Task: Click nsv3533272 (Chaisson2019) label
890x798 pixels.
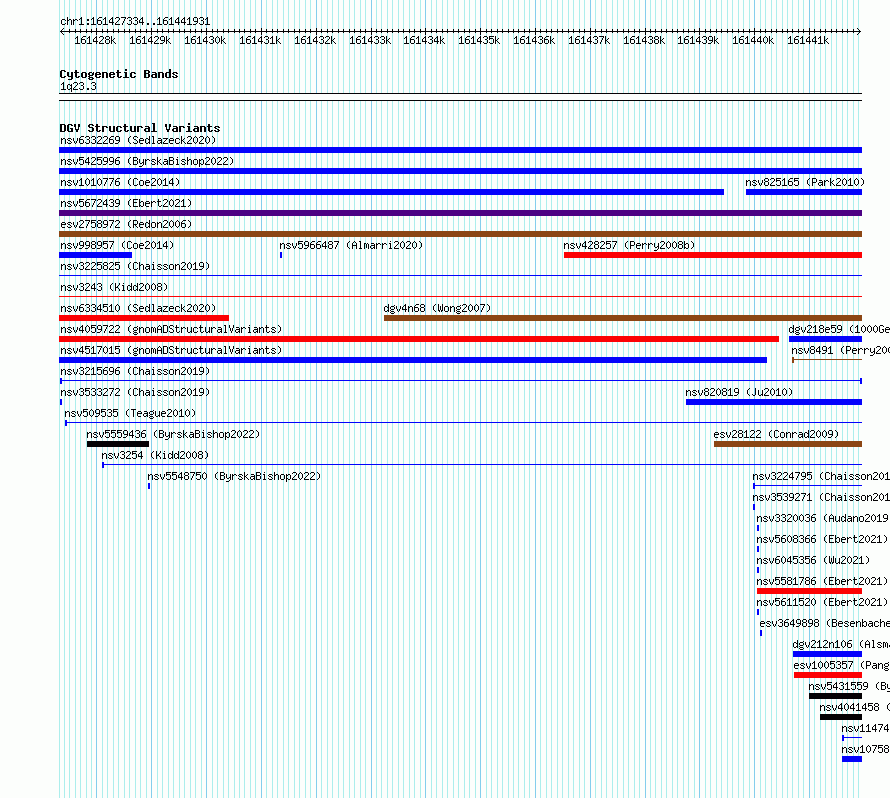Action: coord(135,392)
